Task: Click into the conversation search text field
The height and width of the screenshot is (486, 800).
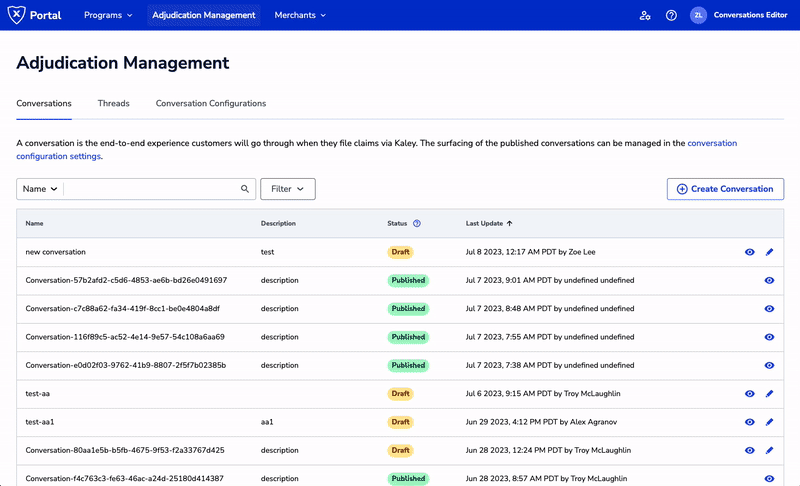Action: 150,189
